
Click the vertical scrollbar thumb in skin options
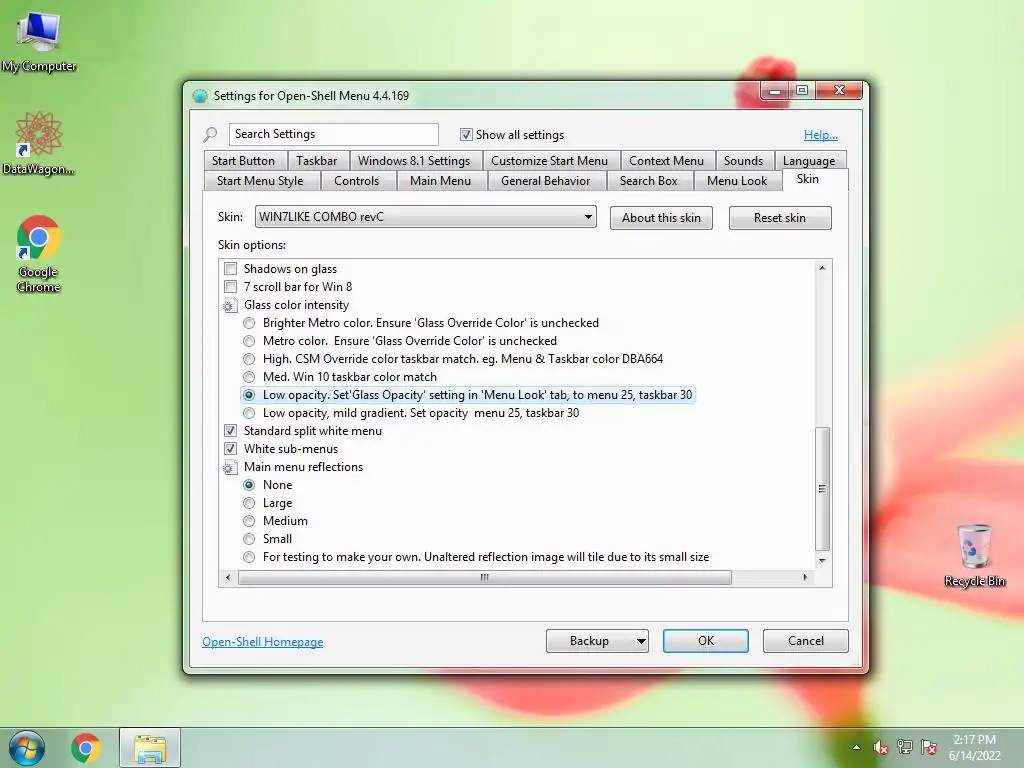pos(822,489)
